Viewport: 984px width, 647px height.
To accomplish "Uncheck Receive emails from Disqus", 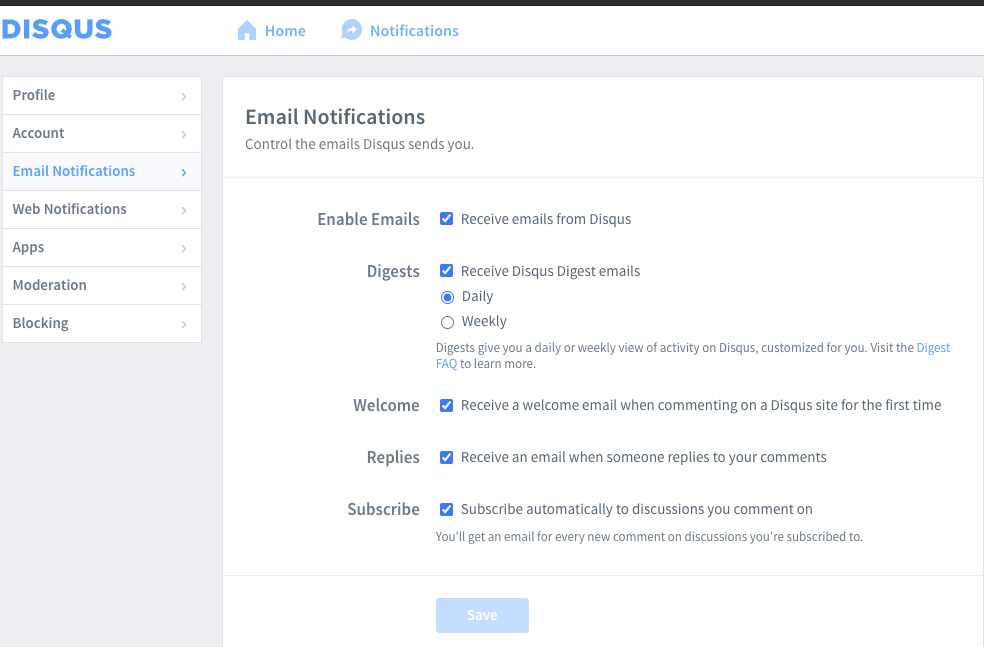I will 447,219.
